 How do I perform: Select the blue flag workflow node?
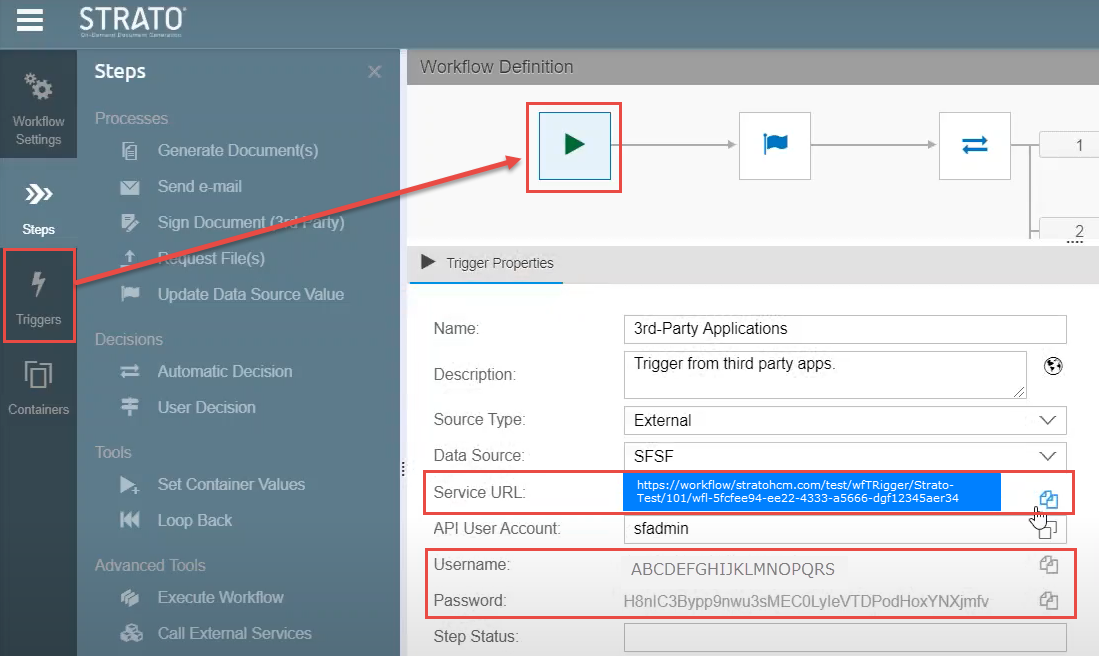(x=775, y=145)
